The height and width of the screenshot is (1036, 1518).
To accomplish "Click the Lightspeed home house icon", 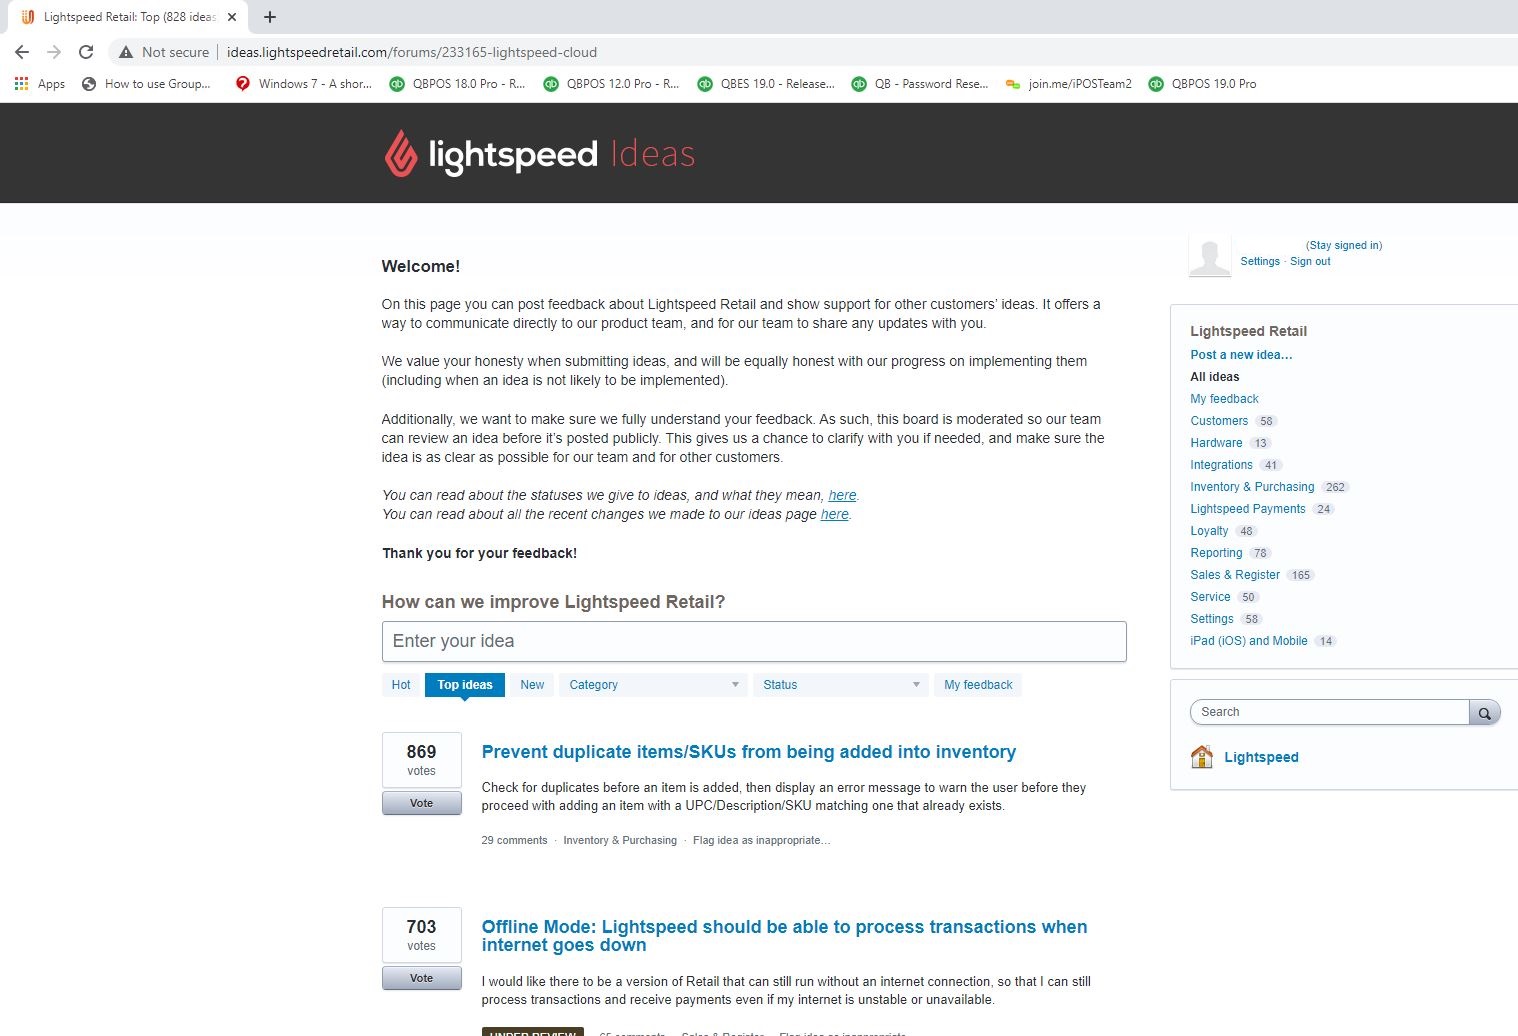I will point(1202,757).
